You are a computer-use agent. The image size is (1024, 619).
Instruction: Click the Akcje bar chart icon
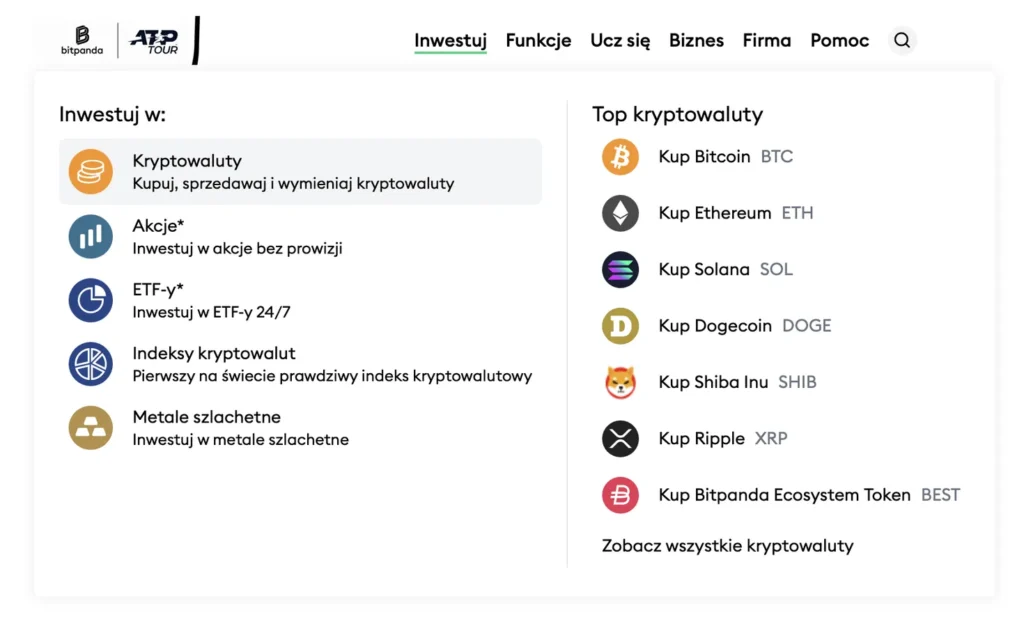[x=90, y=236]
